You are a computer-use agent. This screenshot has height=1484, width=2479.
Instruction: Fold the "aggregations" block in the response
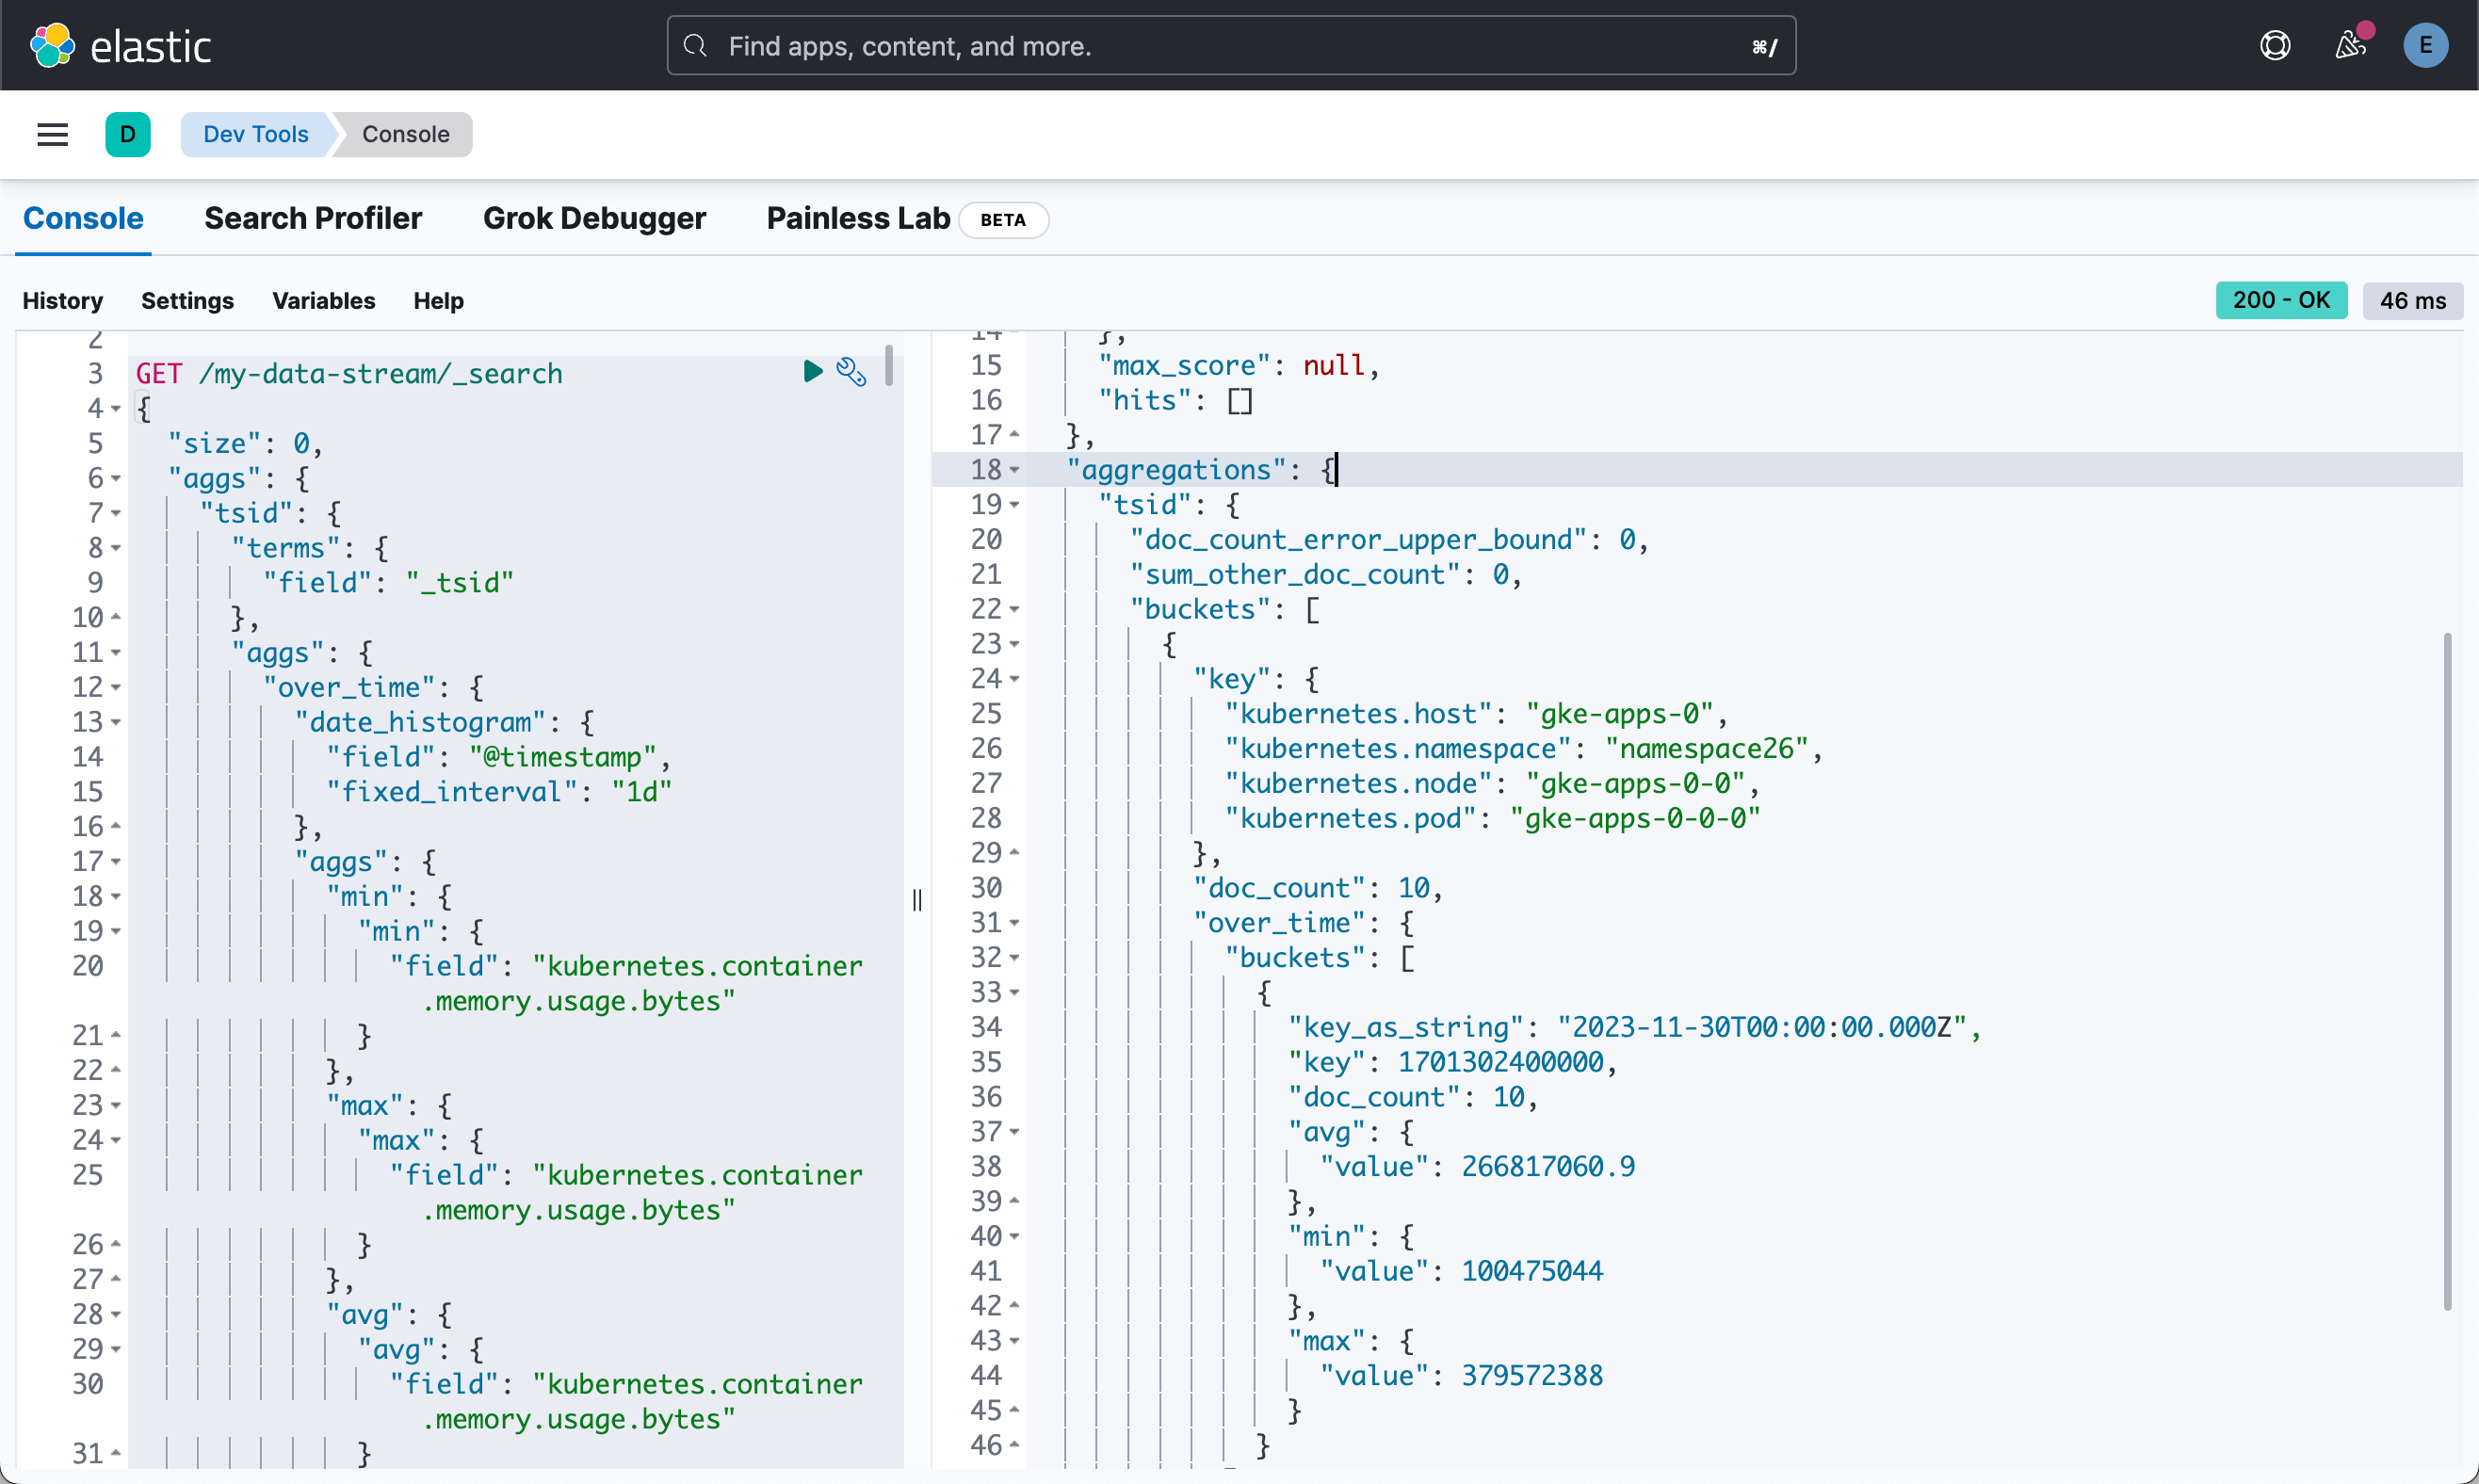pyautogui.click(x=1015, y=470)
